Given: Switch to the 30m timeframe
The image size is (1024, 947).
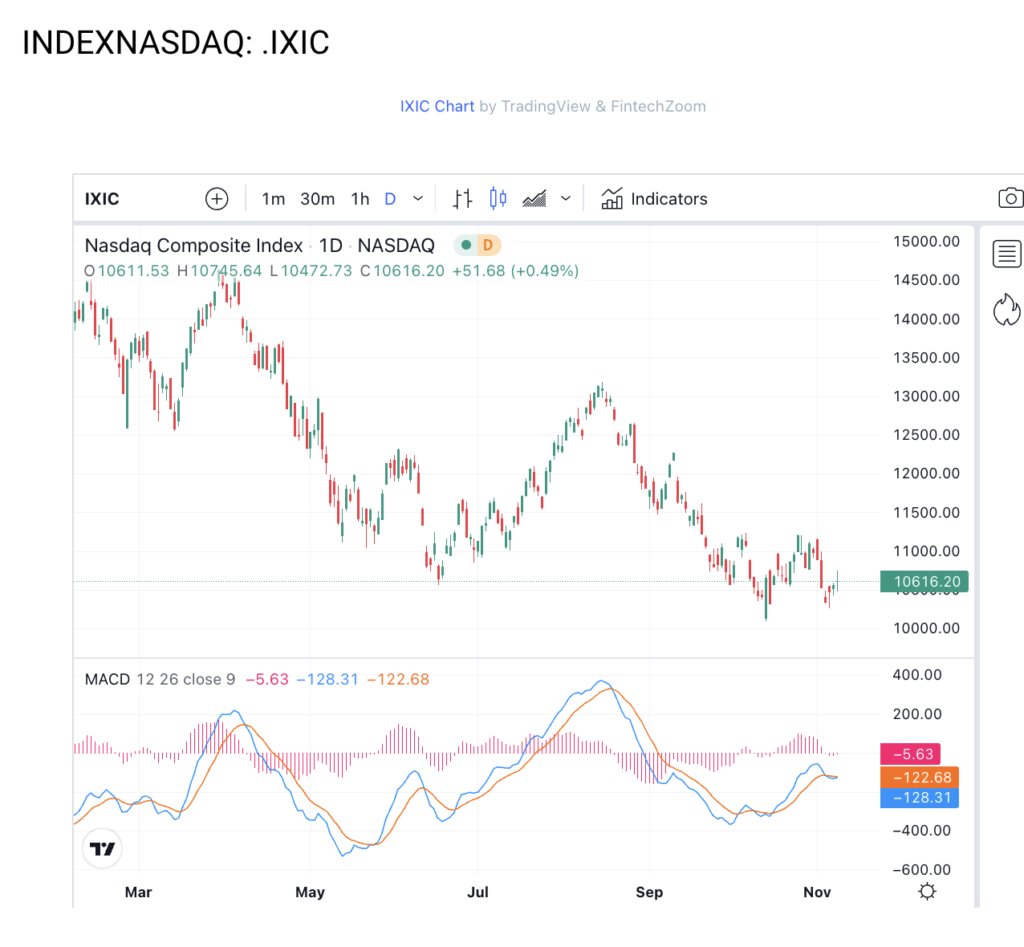Looking at the screenshot, I should tap(317, 199).
